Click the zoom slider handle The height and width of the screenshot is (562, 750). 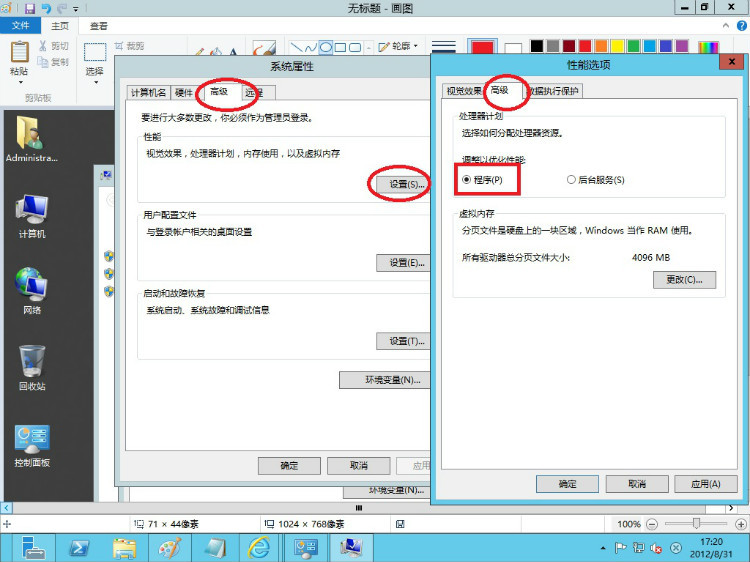coord(696,524)
